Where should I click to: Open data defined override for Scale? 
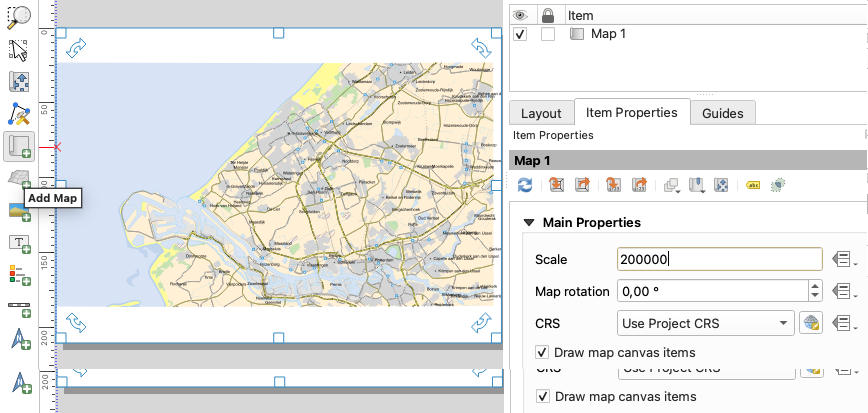(x=842, y=259)
